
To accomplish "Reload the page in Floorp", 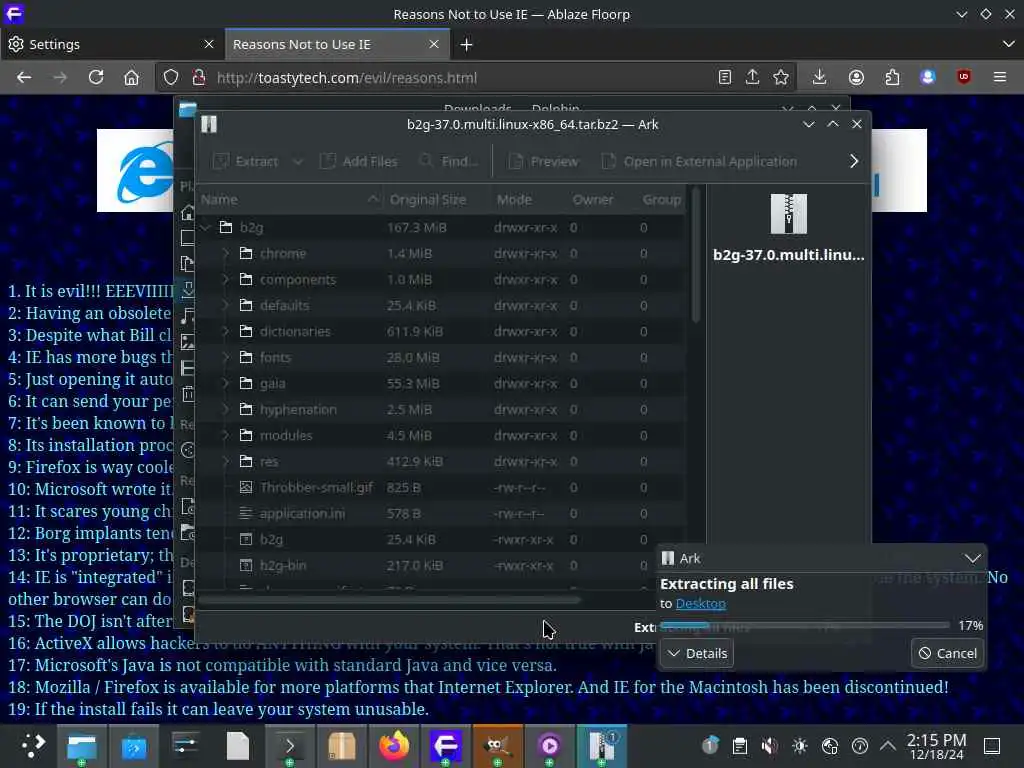I will pos(96,78).
